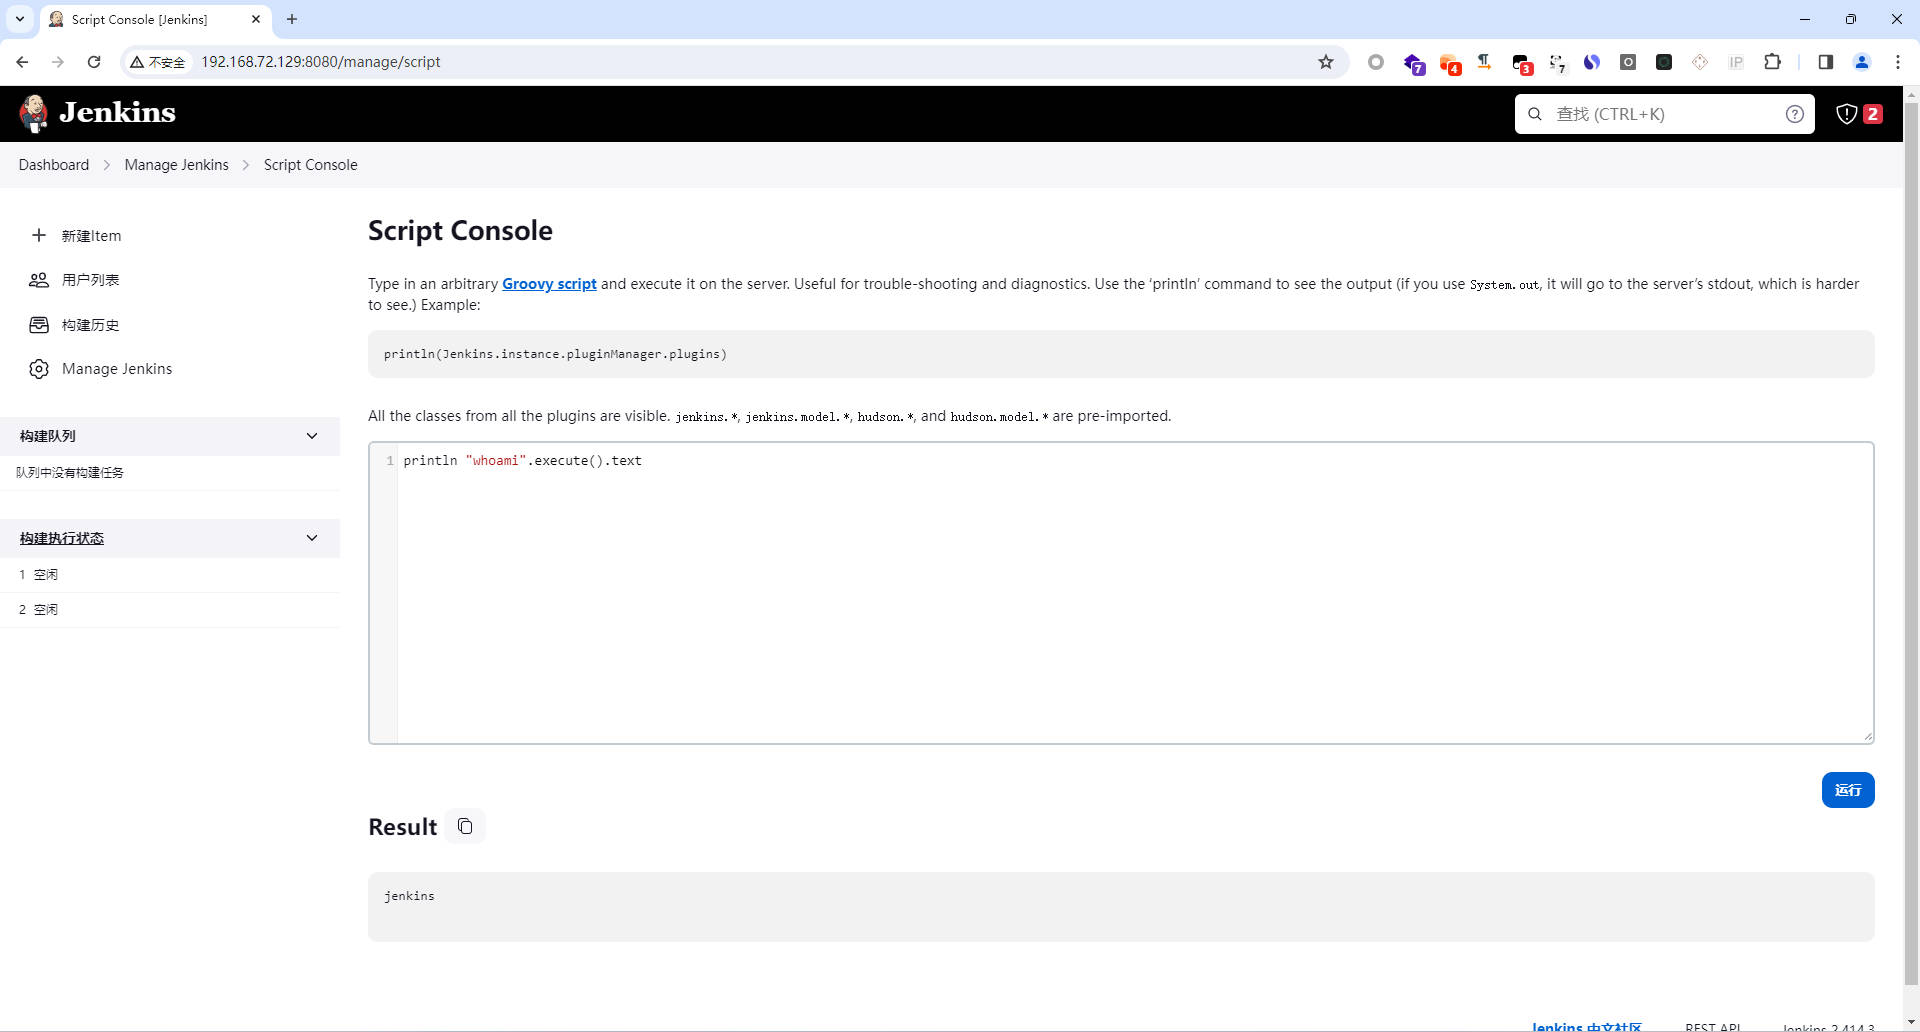The height and width of the screenshot is (1032, 1920).
Task: Click the dark square extension icon
Action: pyautogui.click(x=1664, y=62)
